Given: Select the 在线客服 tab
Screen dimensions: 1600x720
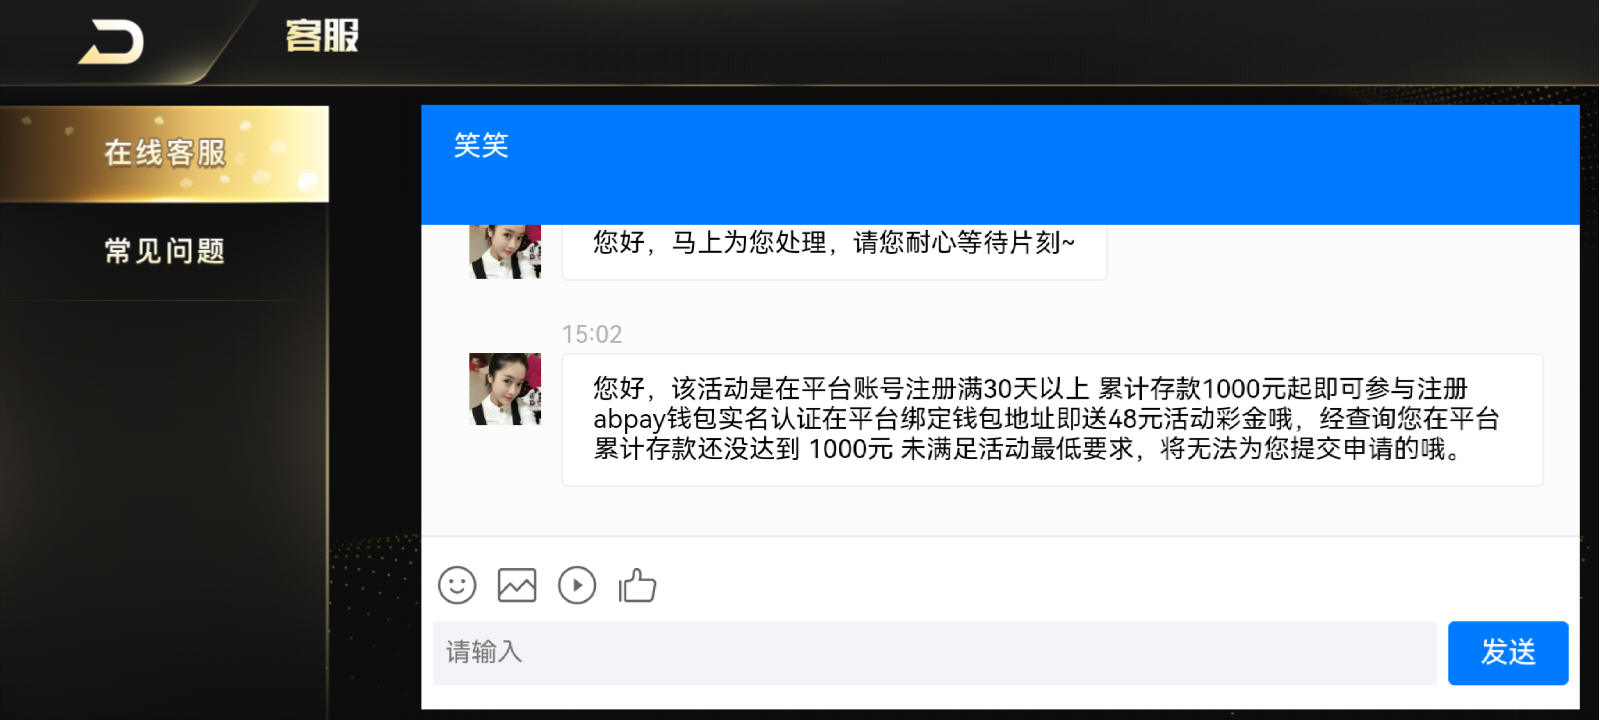Looking at the screenshot, I should 164,154.
